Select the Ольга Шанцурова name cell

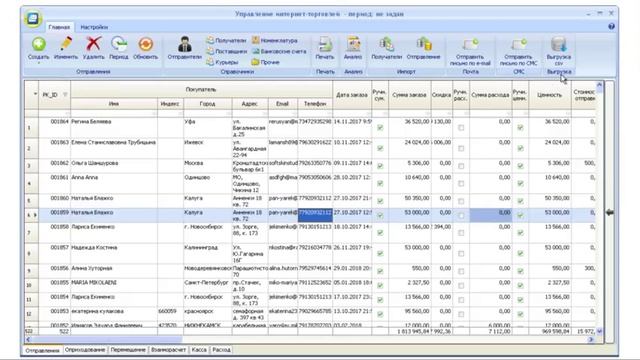pos(114,166)
